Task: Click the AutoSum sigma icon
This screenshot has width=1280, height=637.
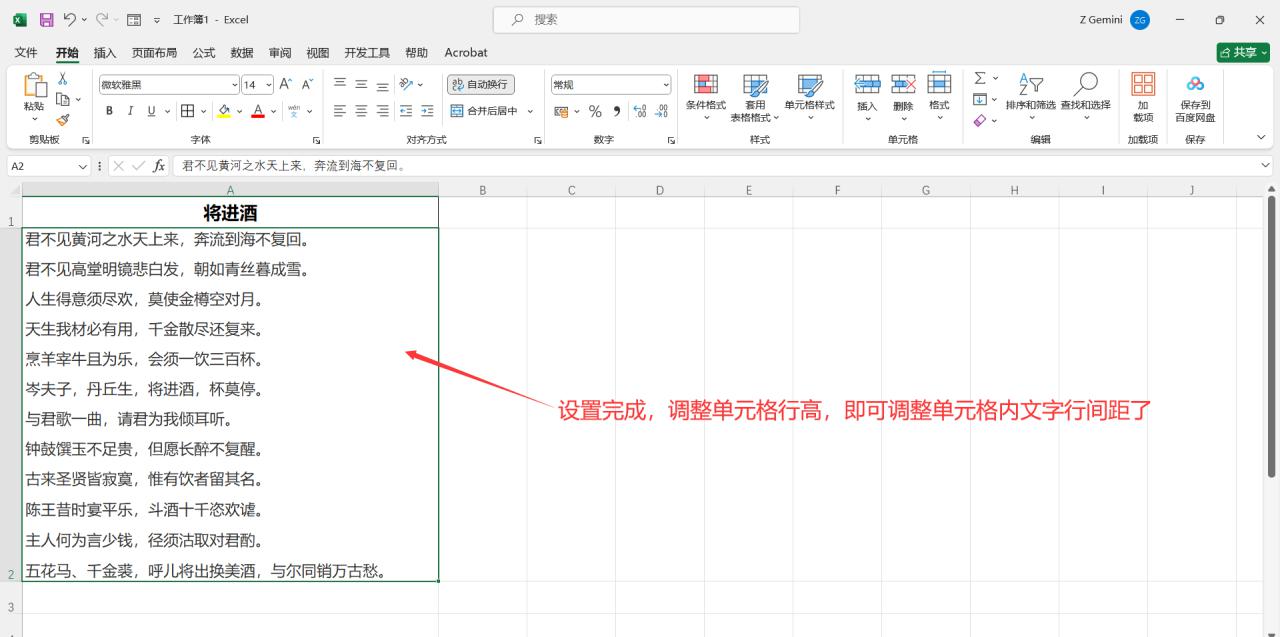Action: (x=980, y=78)
